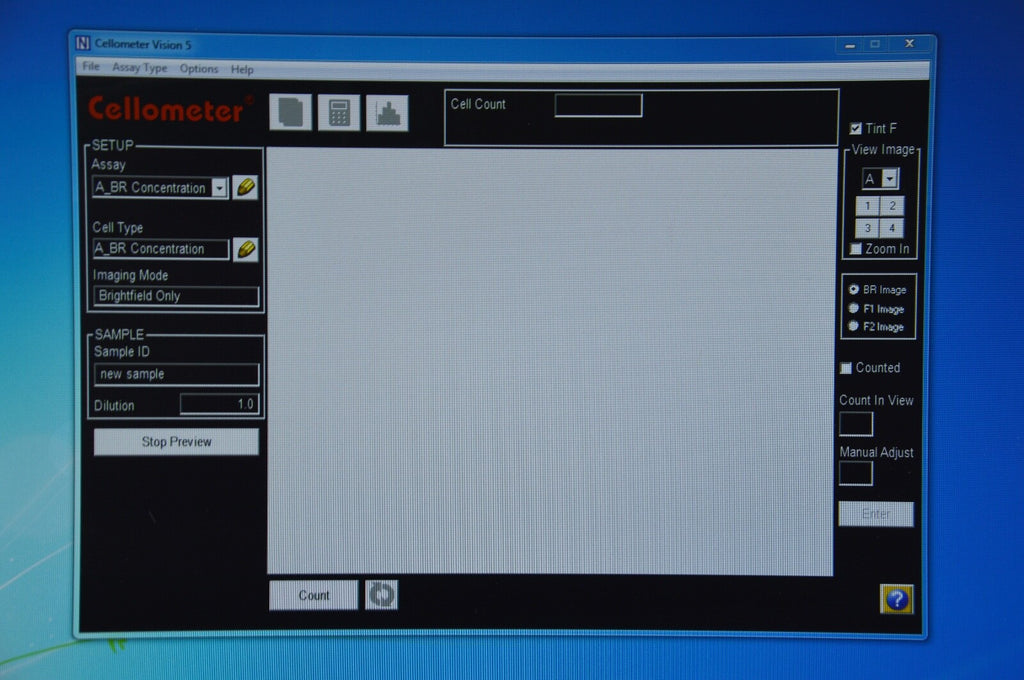The height and width of the screenshot is (680, 1024).
Task: Enable the Zoom In checkbox
Action: point(855,249)
